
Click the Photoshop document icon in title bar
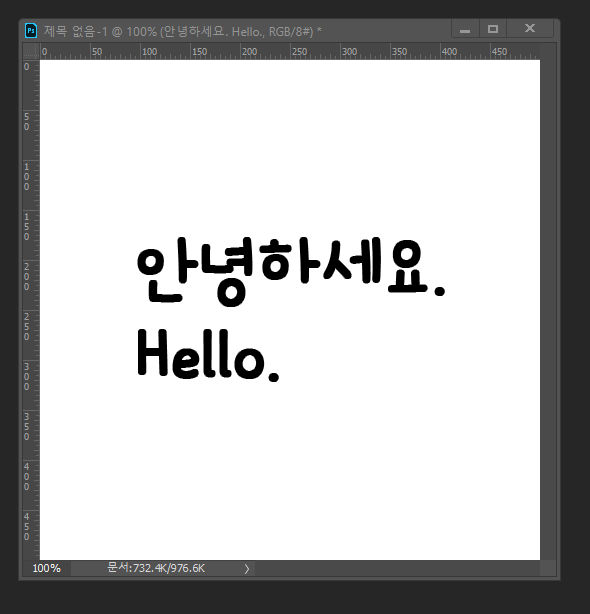(31, 31)
